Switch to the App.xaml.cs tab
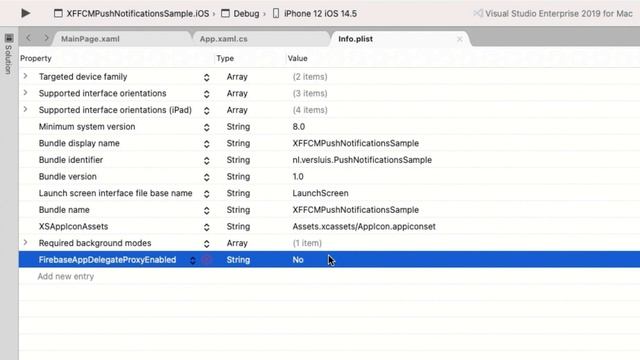The image size is (640, 360). pyautogui.click(x=223, y=39)
